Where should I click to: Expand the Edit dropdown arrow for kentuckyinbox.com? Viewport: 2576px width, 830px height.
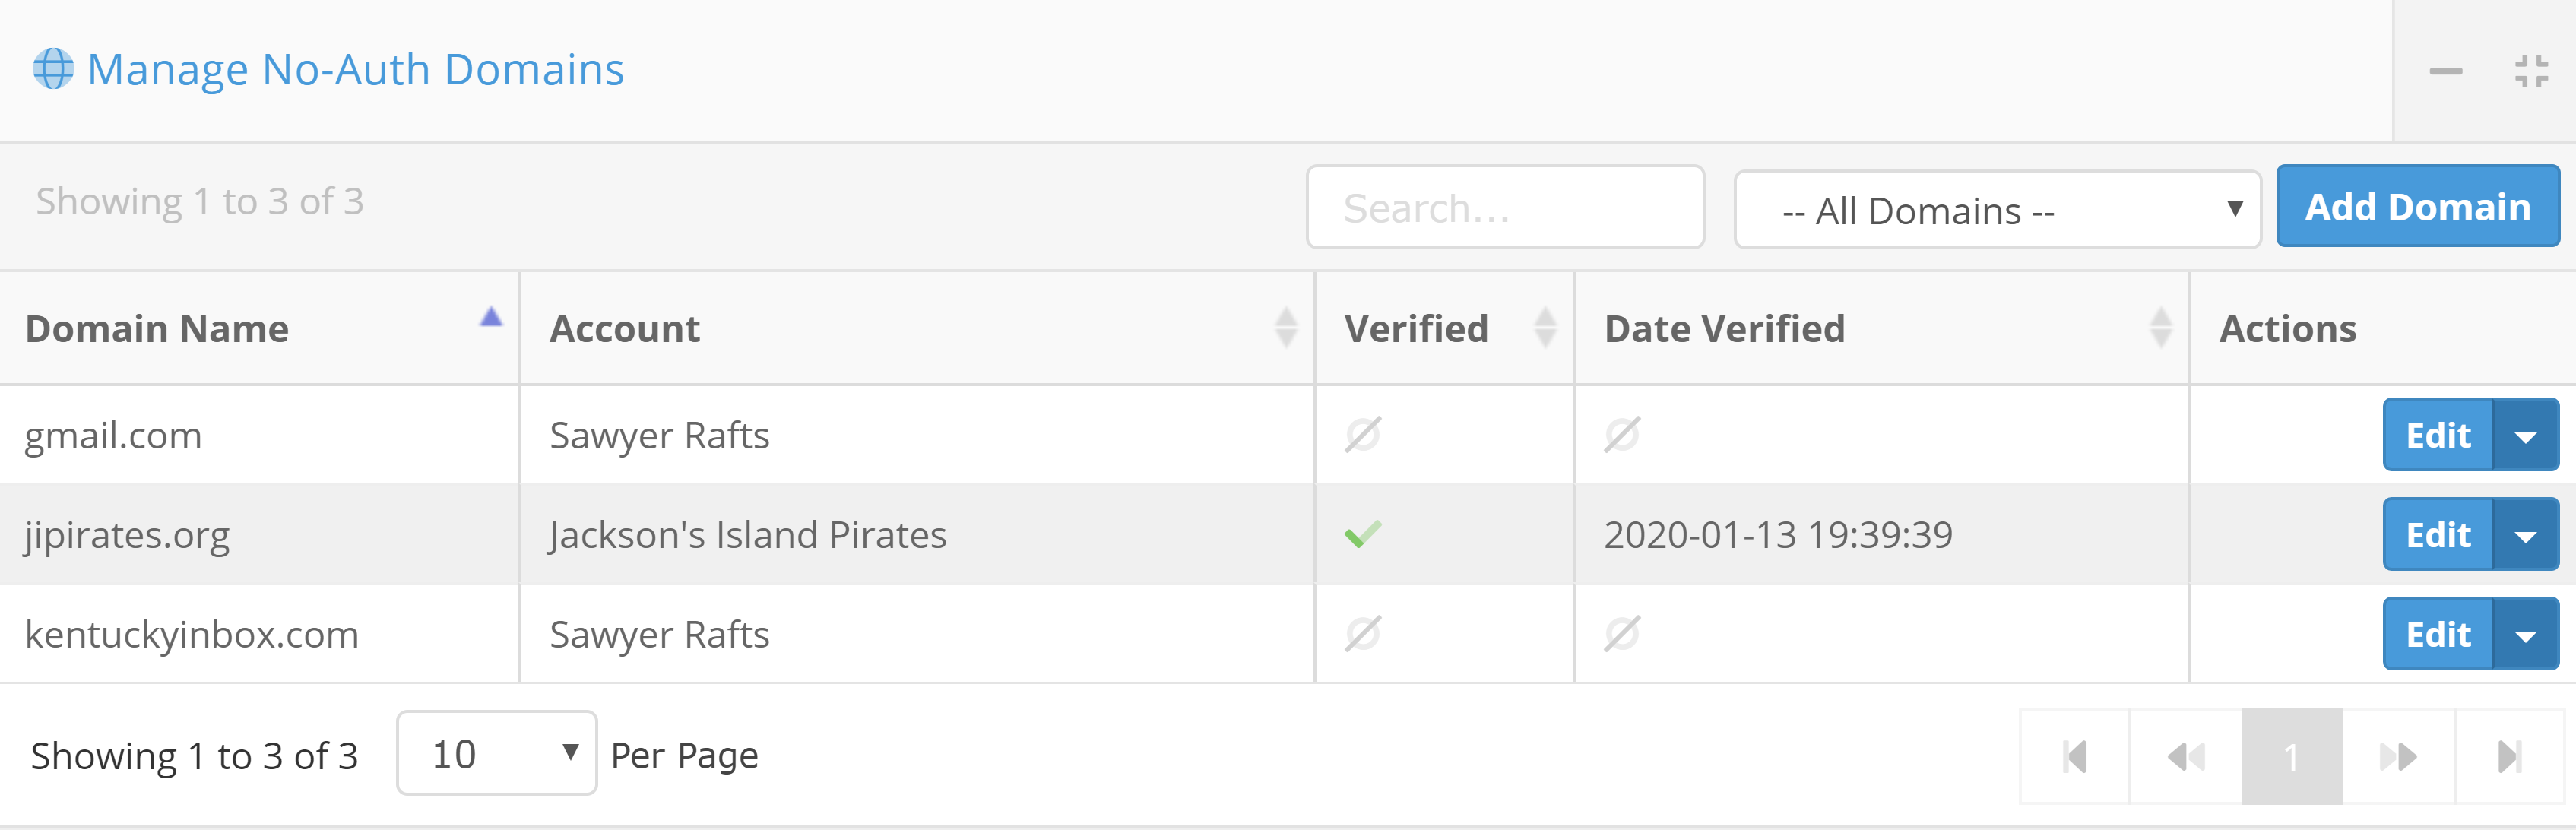click(2525, 635)
